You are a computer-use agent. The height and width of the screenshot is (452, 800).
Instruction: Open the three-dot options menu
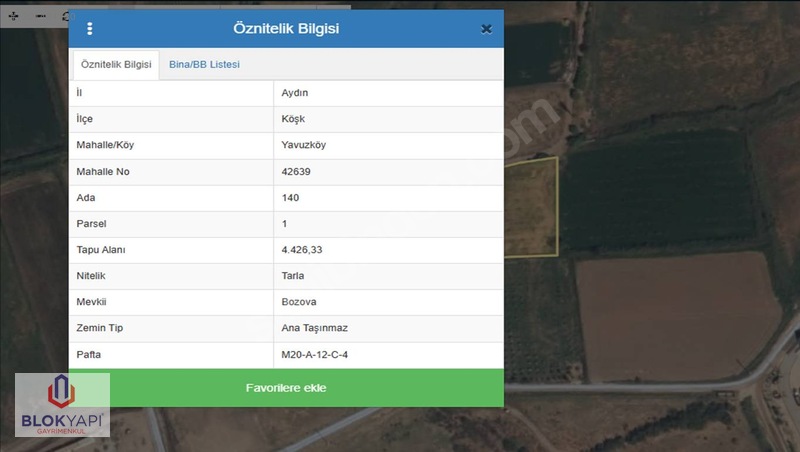90,29
